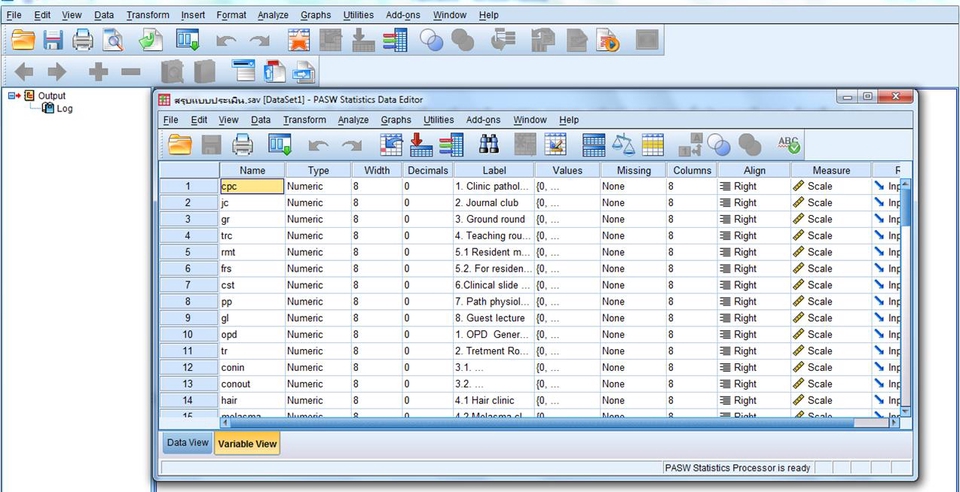Save icon in the Output viewer toolbar

tap(53, 40)
